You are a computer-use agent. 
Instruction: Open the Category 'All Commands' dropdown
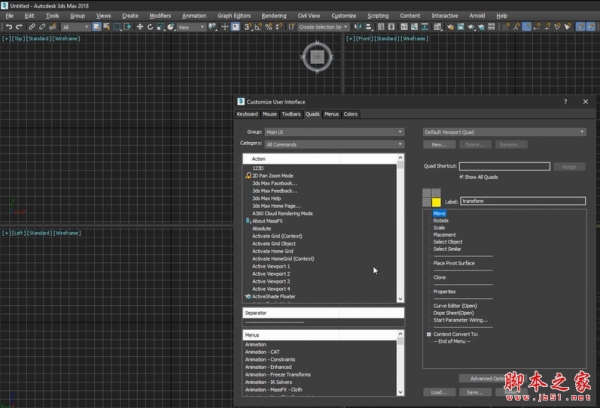click(334, 144)
